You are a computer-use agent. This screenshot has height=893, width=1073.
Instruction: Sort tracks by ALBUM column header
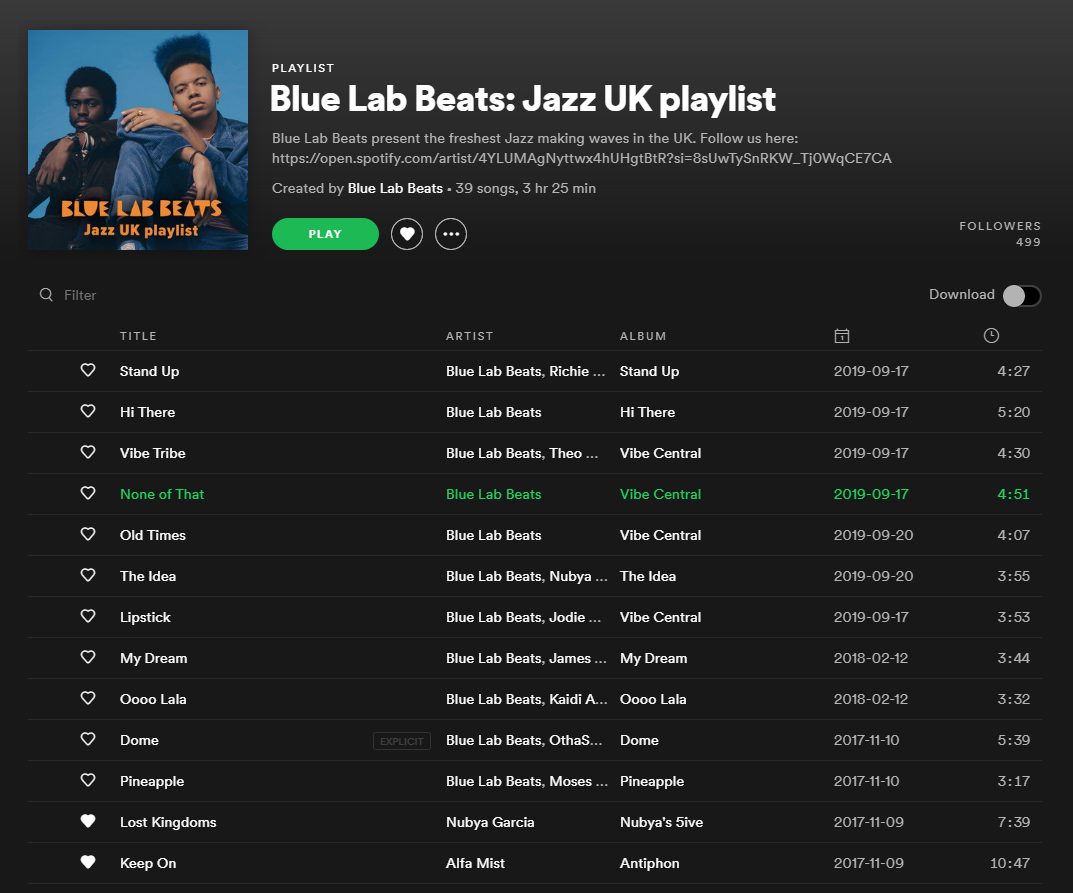(643, 336)
